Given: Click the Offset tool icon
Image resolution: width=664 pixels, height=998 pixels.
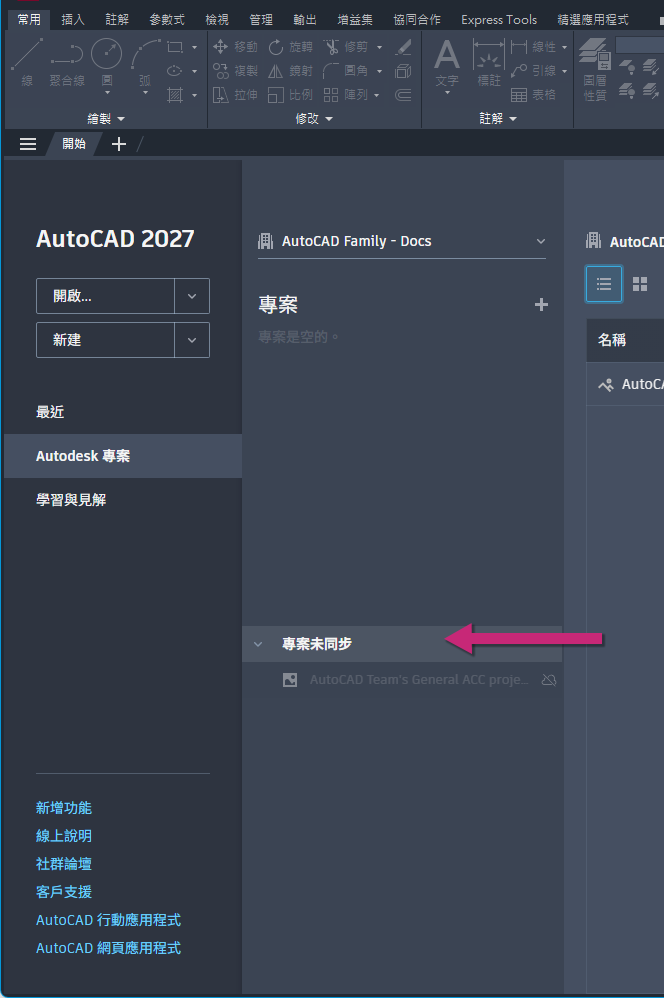Looking at the screenshot, I should 403,95.
